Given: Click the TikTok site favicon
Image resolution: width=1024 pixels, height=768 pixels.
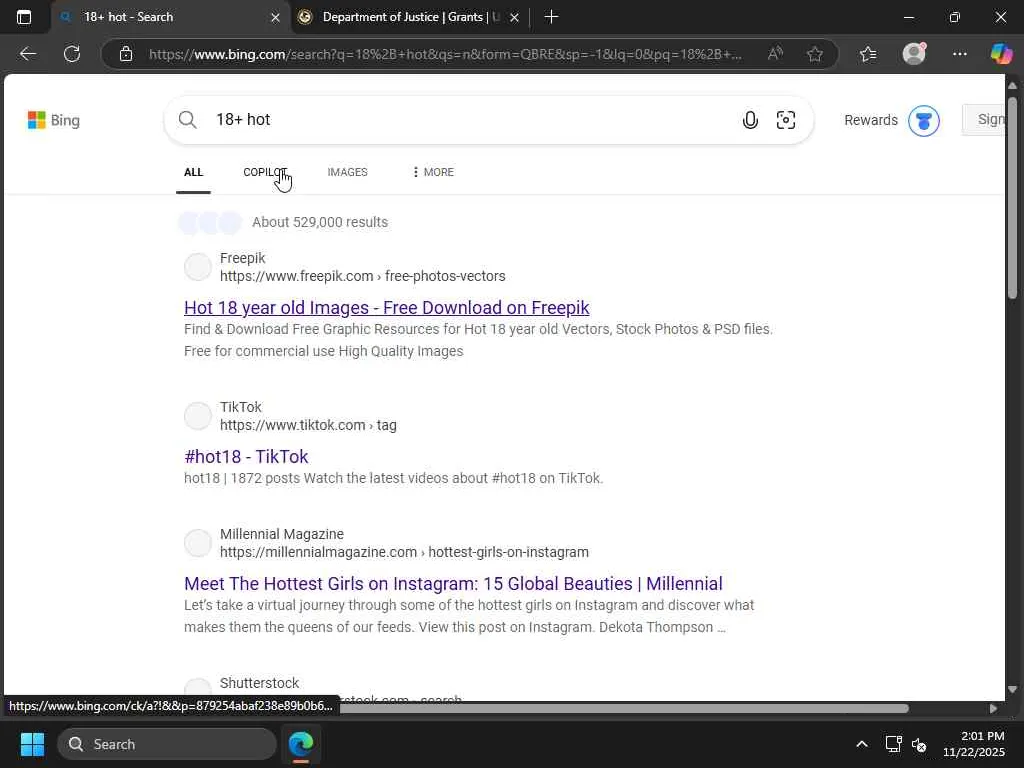Looking at the screenshot, I should (x=198, y=416).
